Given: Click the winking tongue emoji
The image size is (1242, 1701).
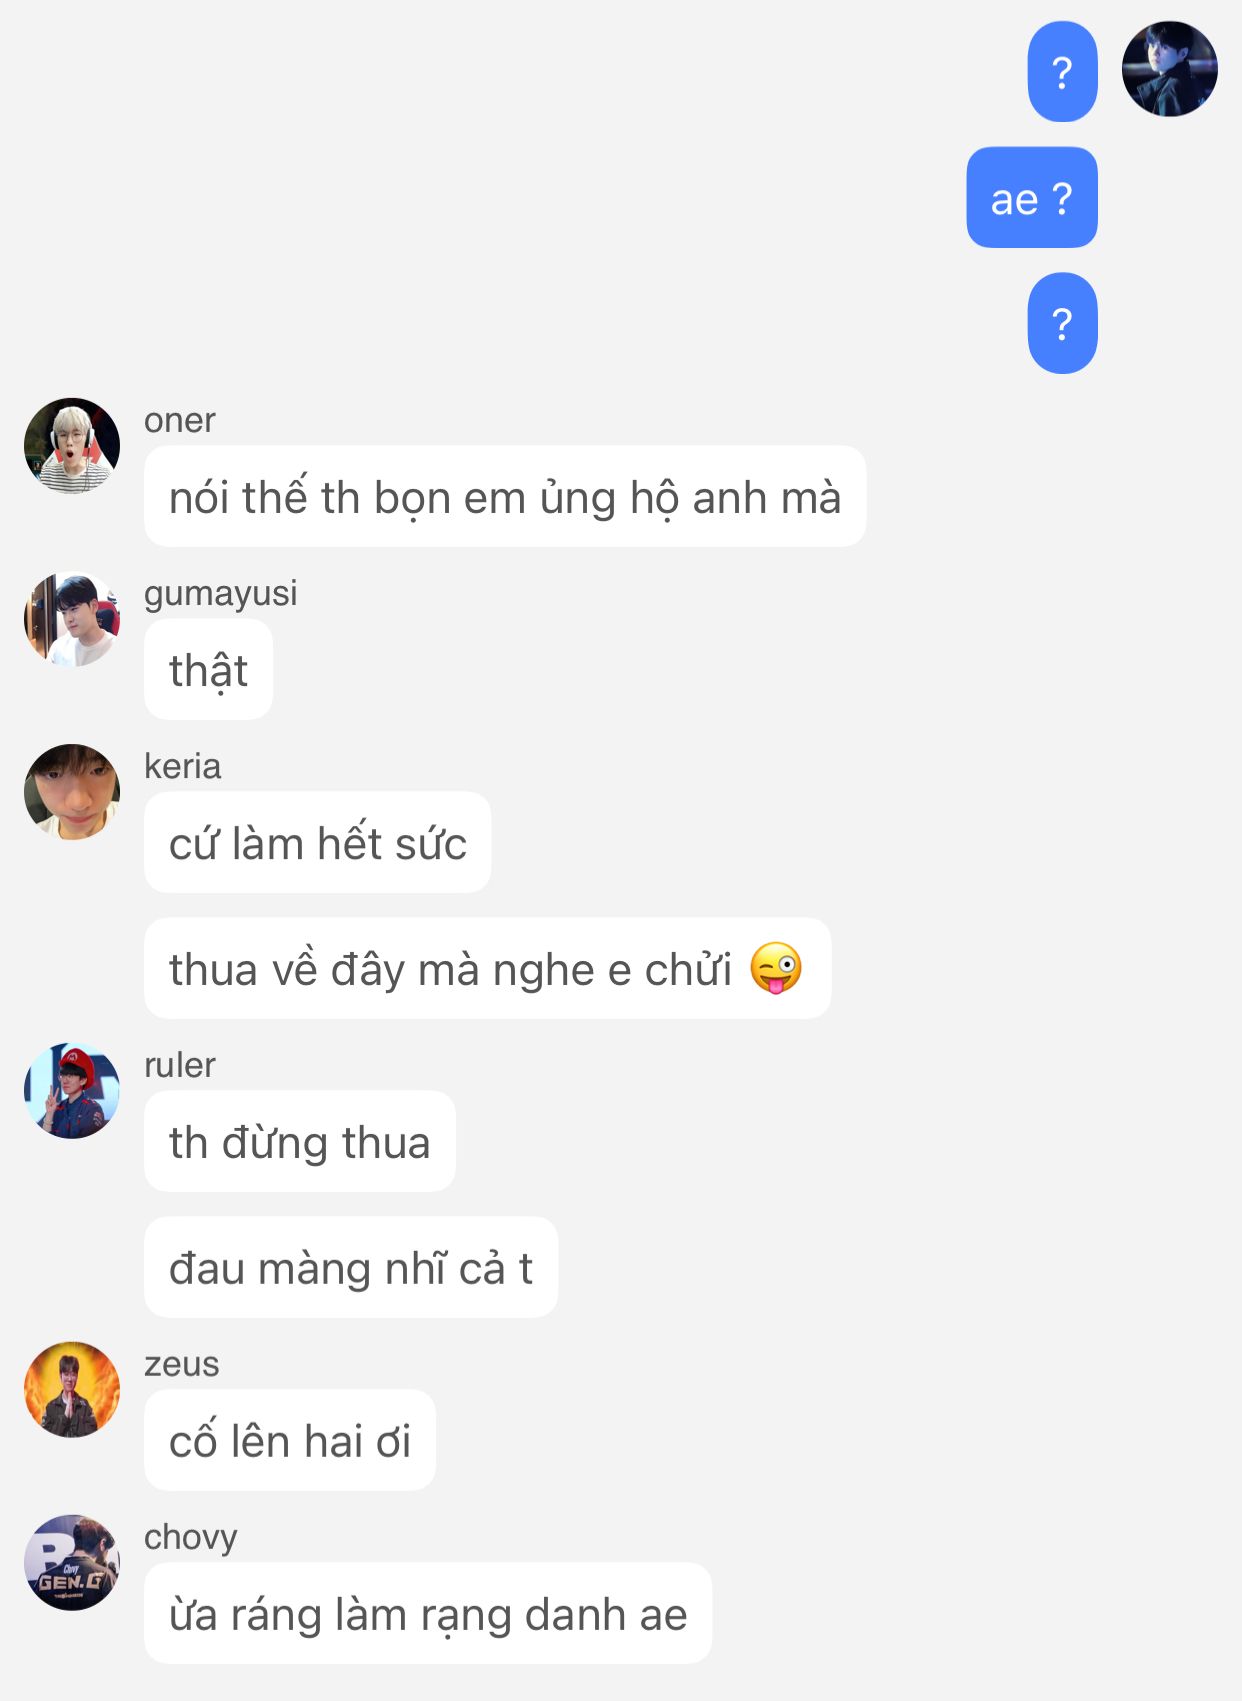Looking at the screenshot, I should (x=776, y=968).
